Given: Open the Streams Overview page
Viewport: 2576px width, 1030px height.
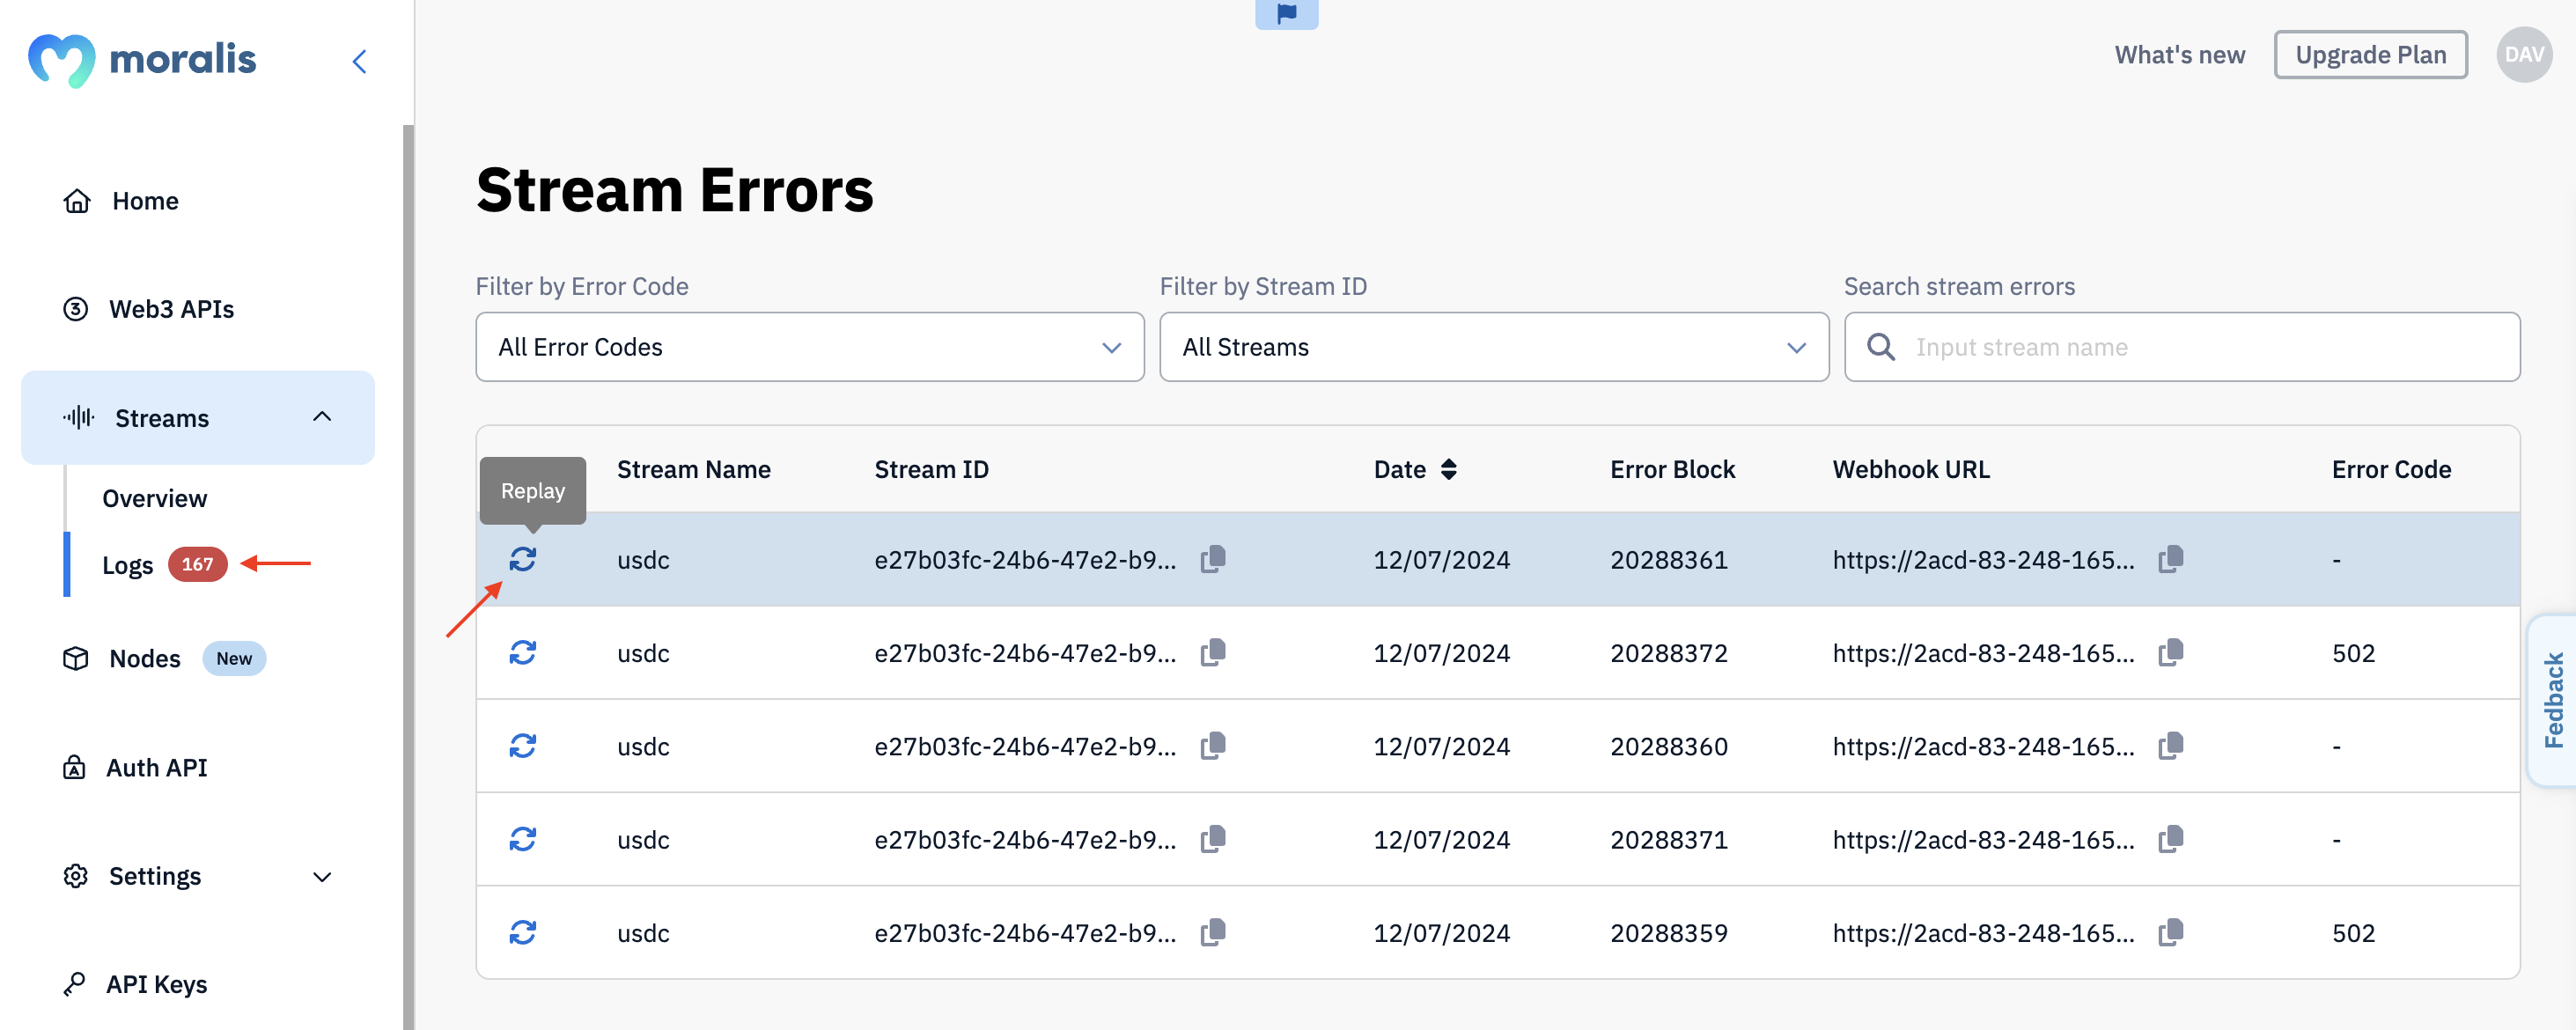Looking at the screenshot, I should click(x=154, y=497).
